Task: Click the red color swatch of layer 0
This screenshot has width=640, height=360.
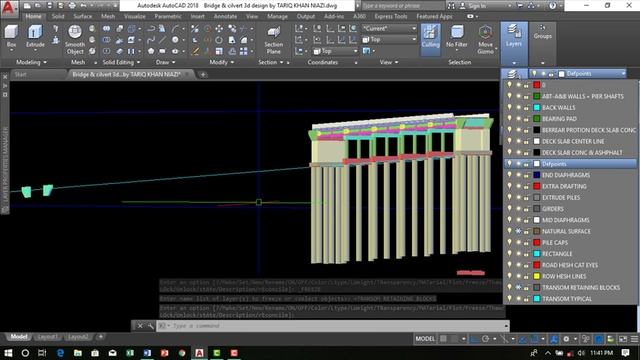Action: 537,85
